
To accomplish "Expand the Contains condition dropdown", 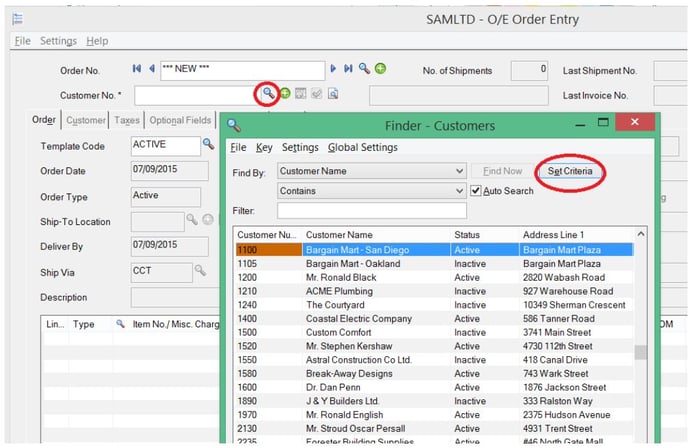I will [459, 191].
